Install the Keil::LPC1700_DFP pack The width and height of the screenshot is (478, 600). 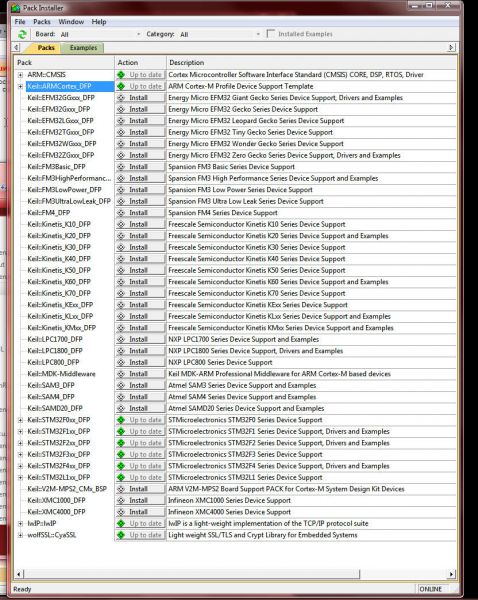[x=140, y=339]
